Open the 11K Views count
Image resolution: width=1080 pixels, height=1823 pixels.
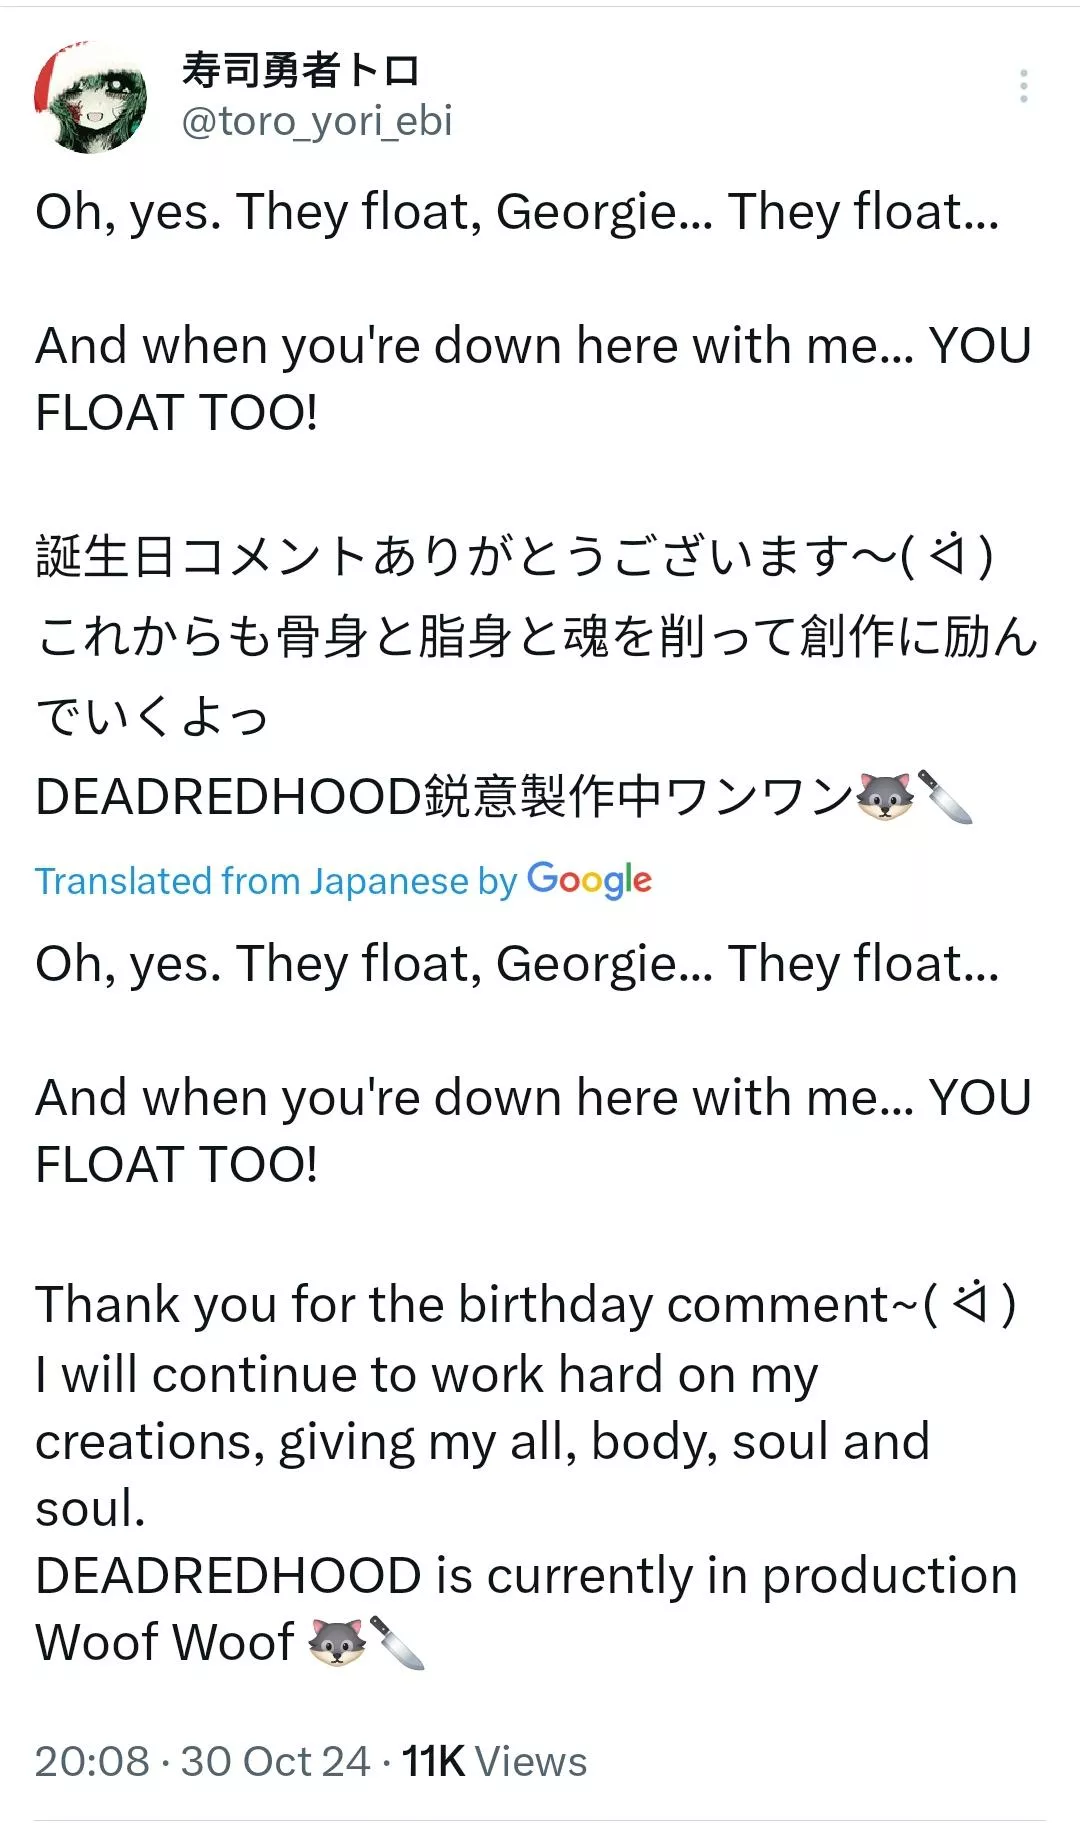coord(494,1761)
